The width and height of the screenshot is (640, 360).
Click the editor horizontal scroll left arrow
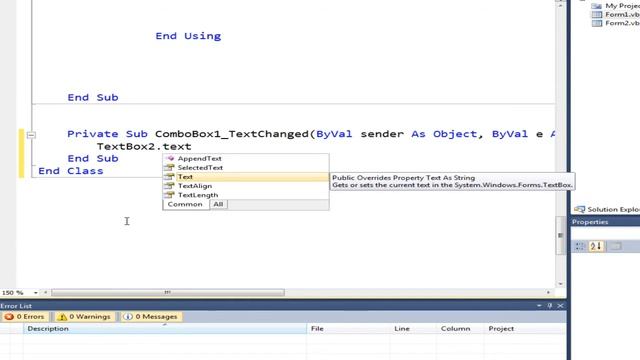[x=45, y=293]
